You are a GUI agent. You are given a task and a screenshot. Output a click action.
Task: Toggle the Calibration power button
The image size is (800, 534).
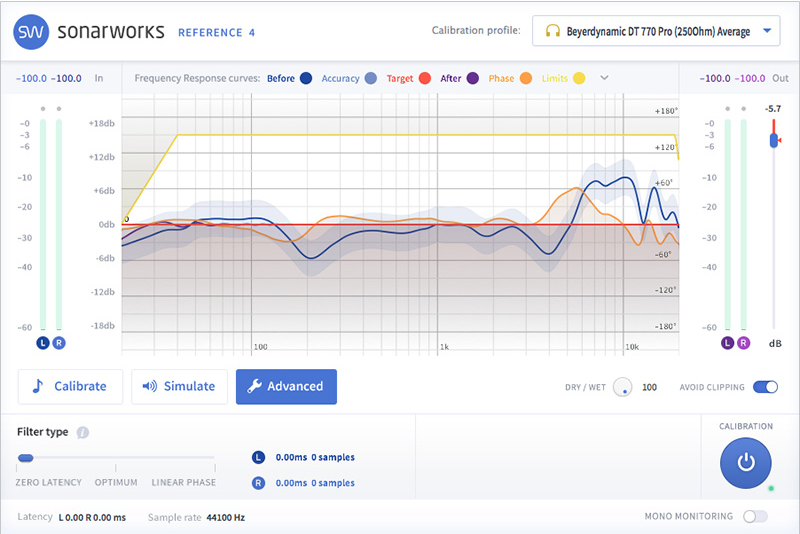pyautogui.click(x=745, y=463)
